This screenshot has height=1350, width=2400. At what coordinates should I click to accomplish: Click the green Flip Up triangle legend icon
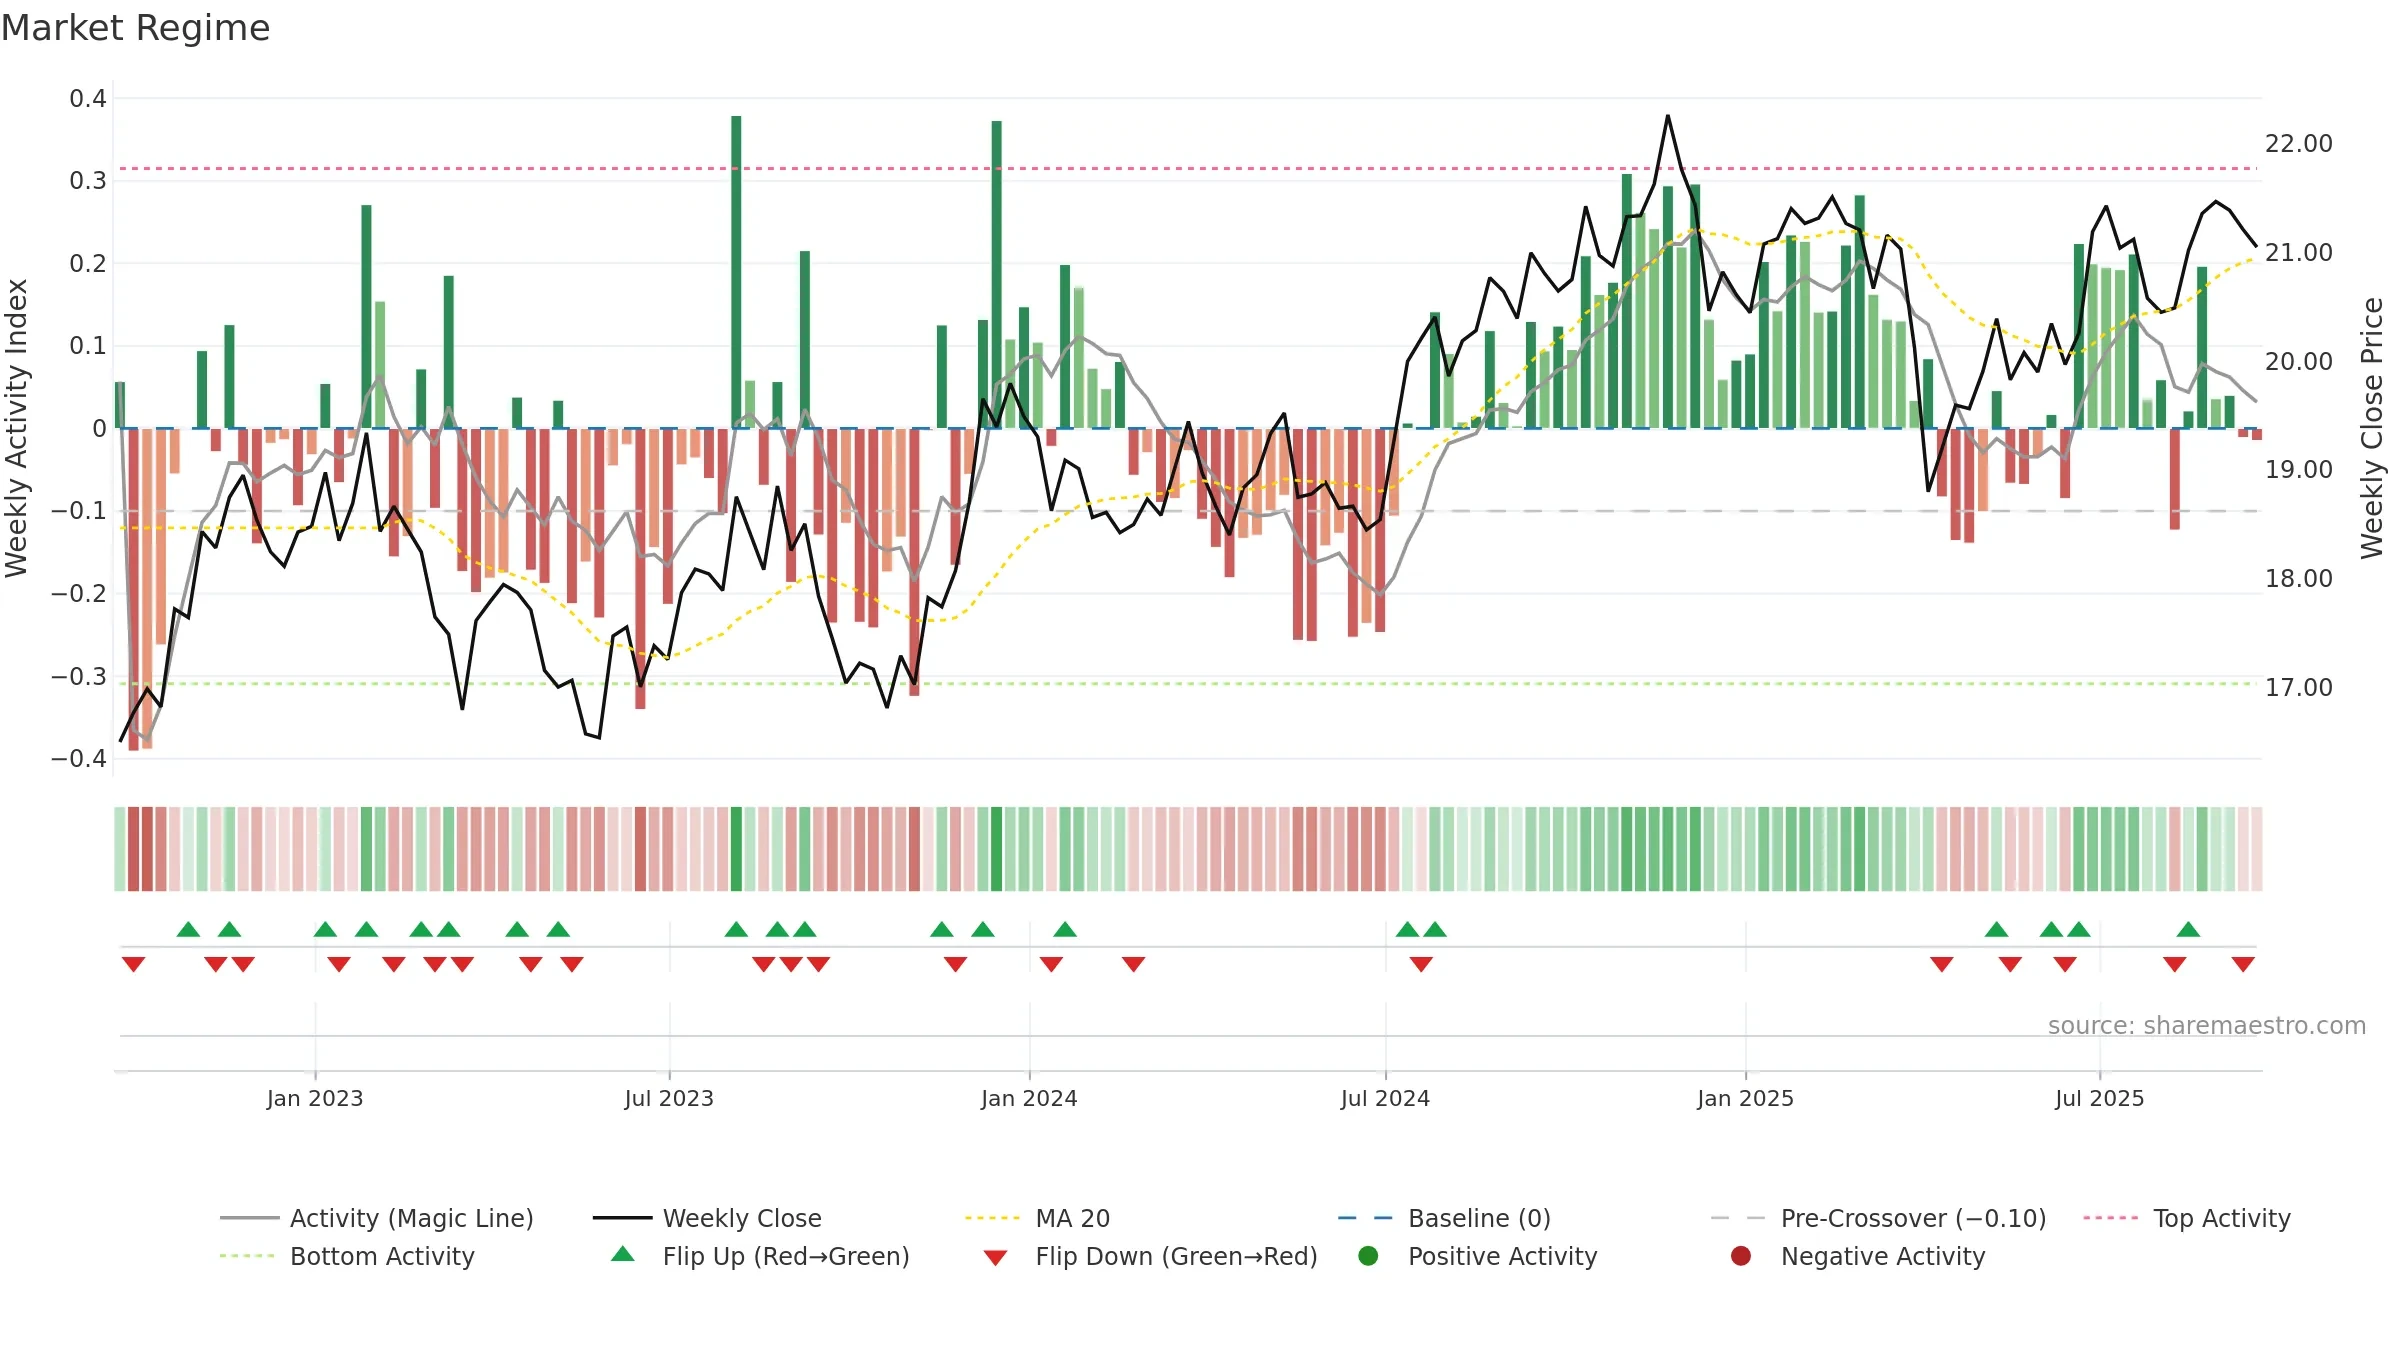[x=622, y=1254]
